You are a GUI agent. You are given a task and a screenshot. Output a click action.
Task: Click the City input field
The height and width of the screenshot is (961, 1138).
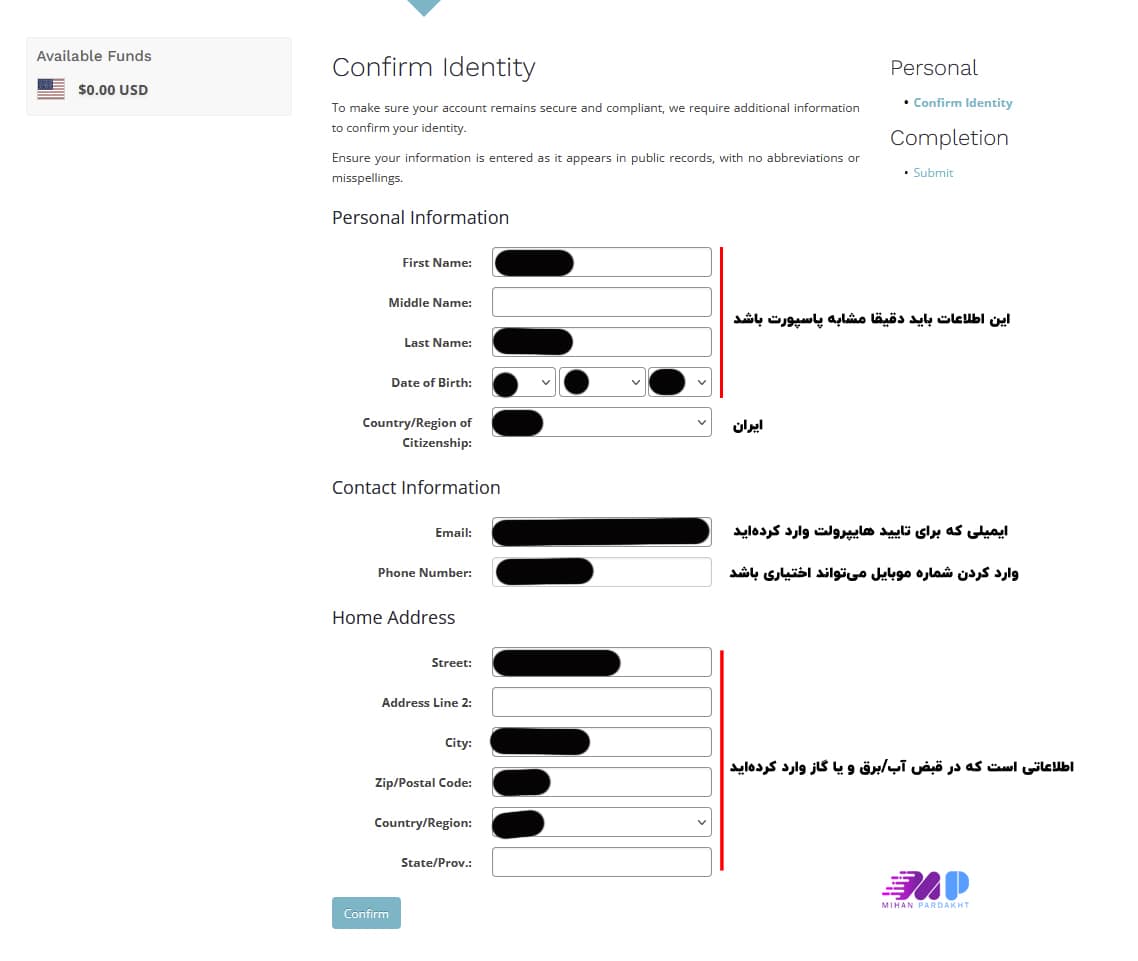click(x=650, y=742)
